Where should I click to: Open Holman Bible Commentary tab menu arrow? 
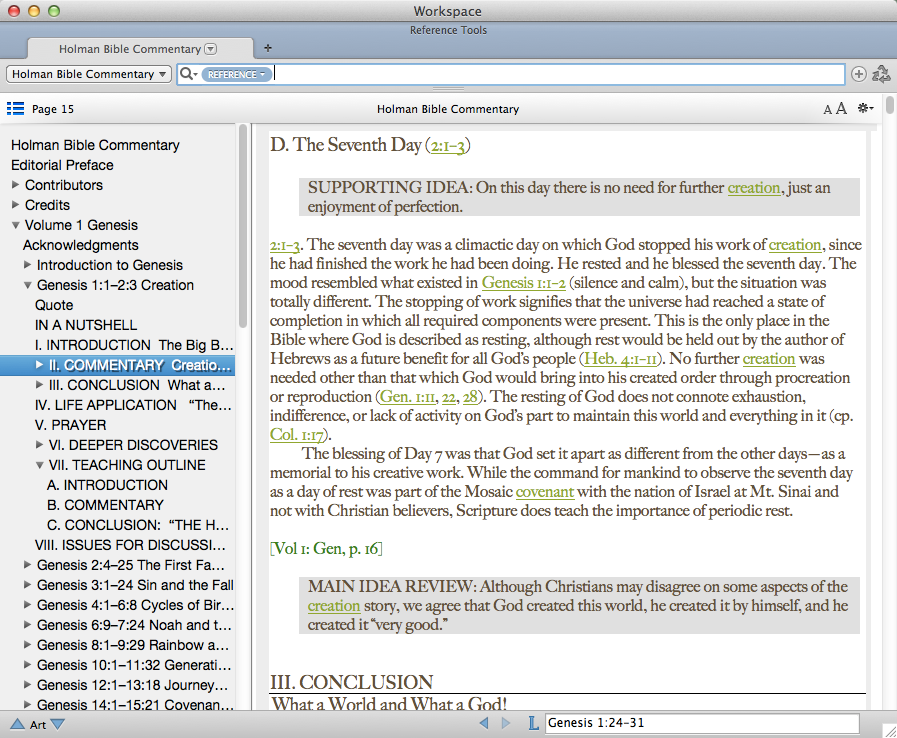(x=211, y=49)
